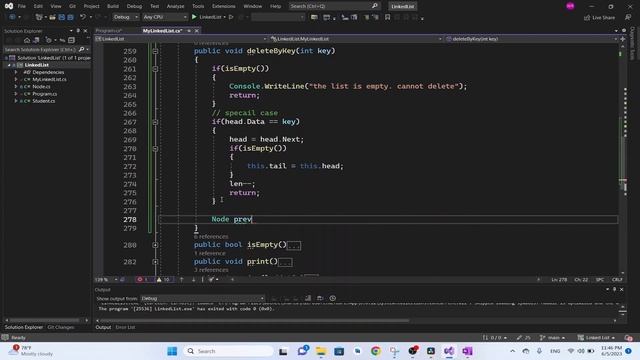The width and height of the screenshot is (640, 360).
Task: Toggle word wrap in the Output panel
Action: coord(320,298)
